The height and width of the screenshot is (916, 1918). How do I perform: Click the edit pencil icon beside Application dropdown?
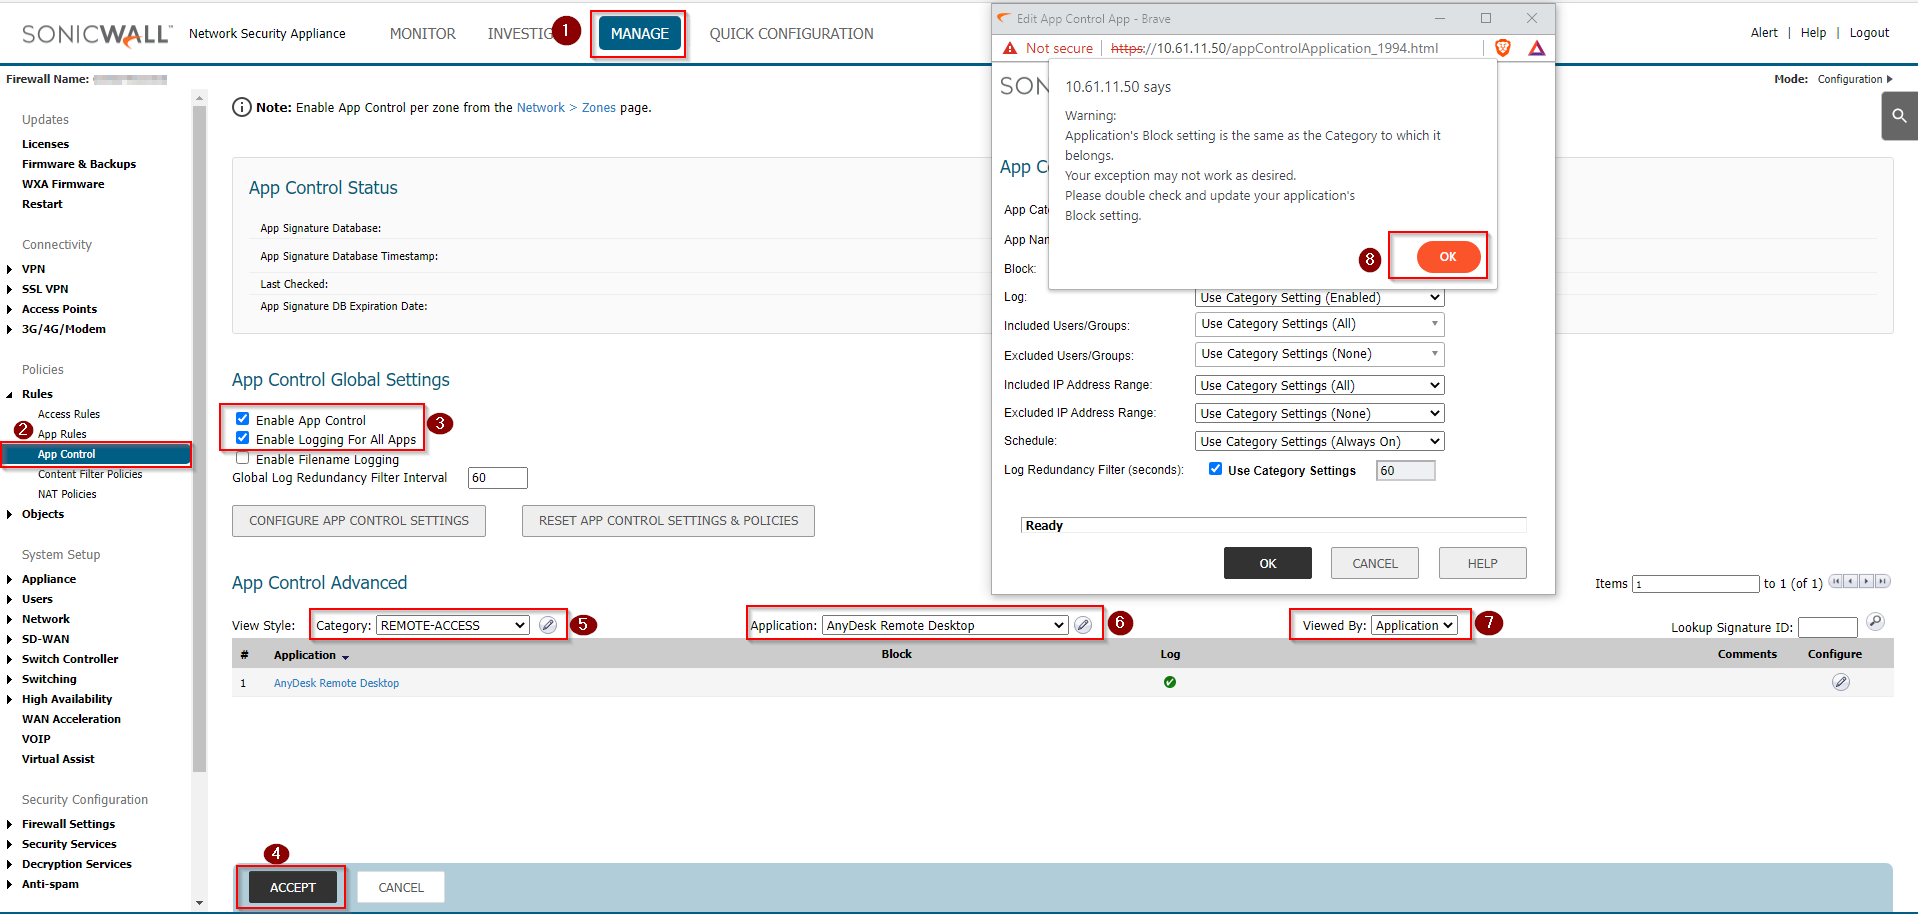[1083, 625]
